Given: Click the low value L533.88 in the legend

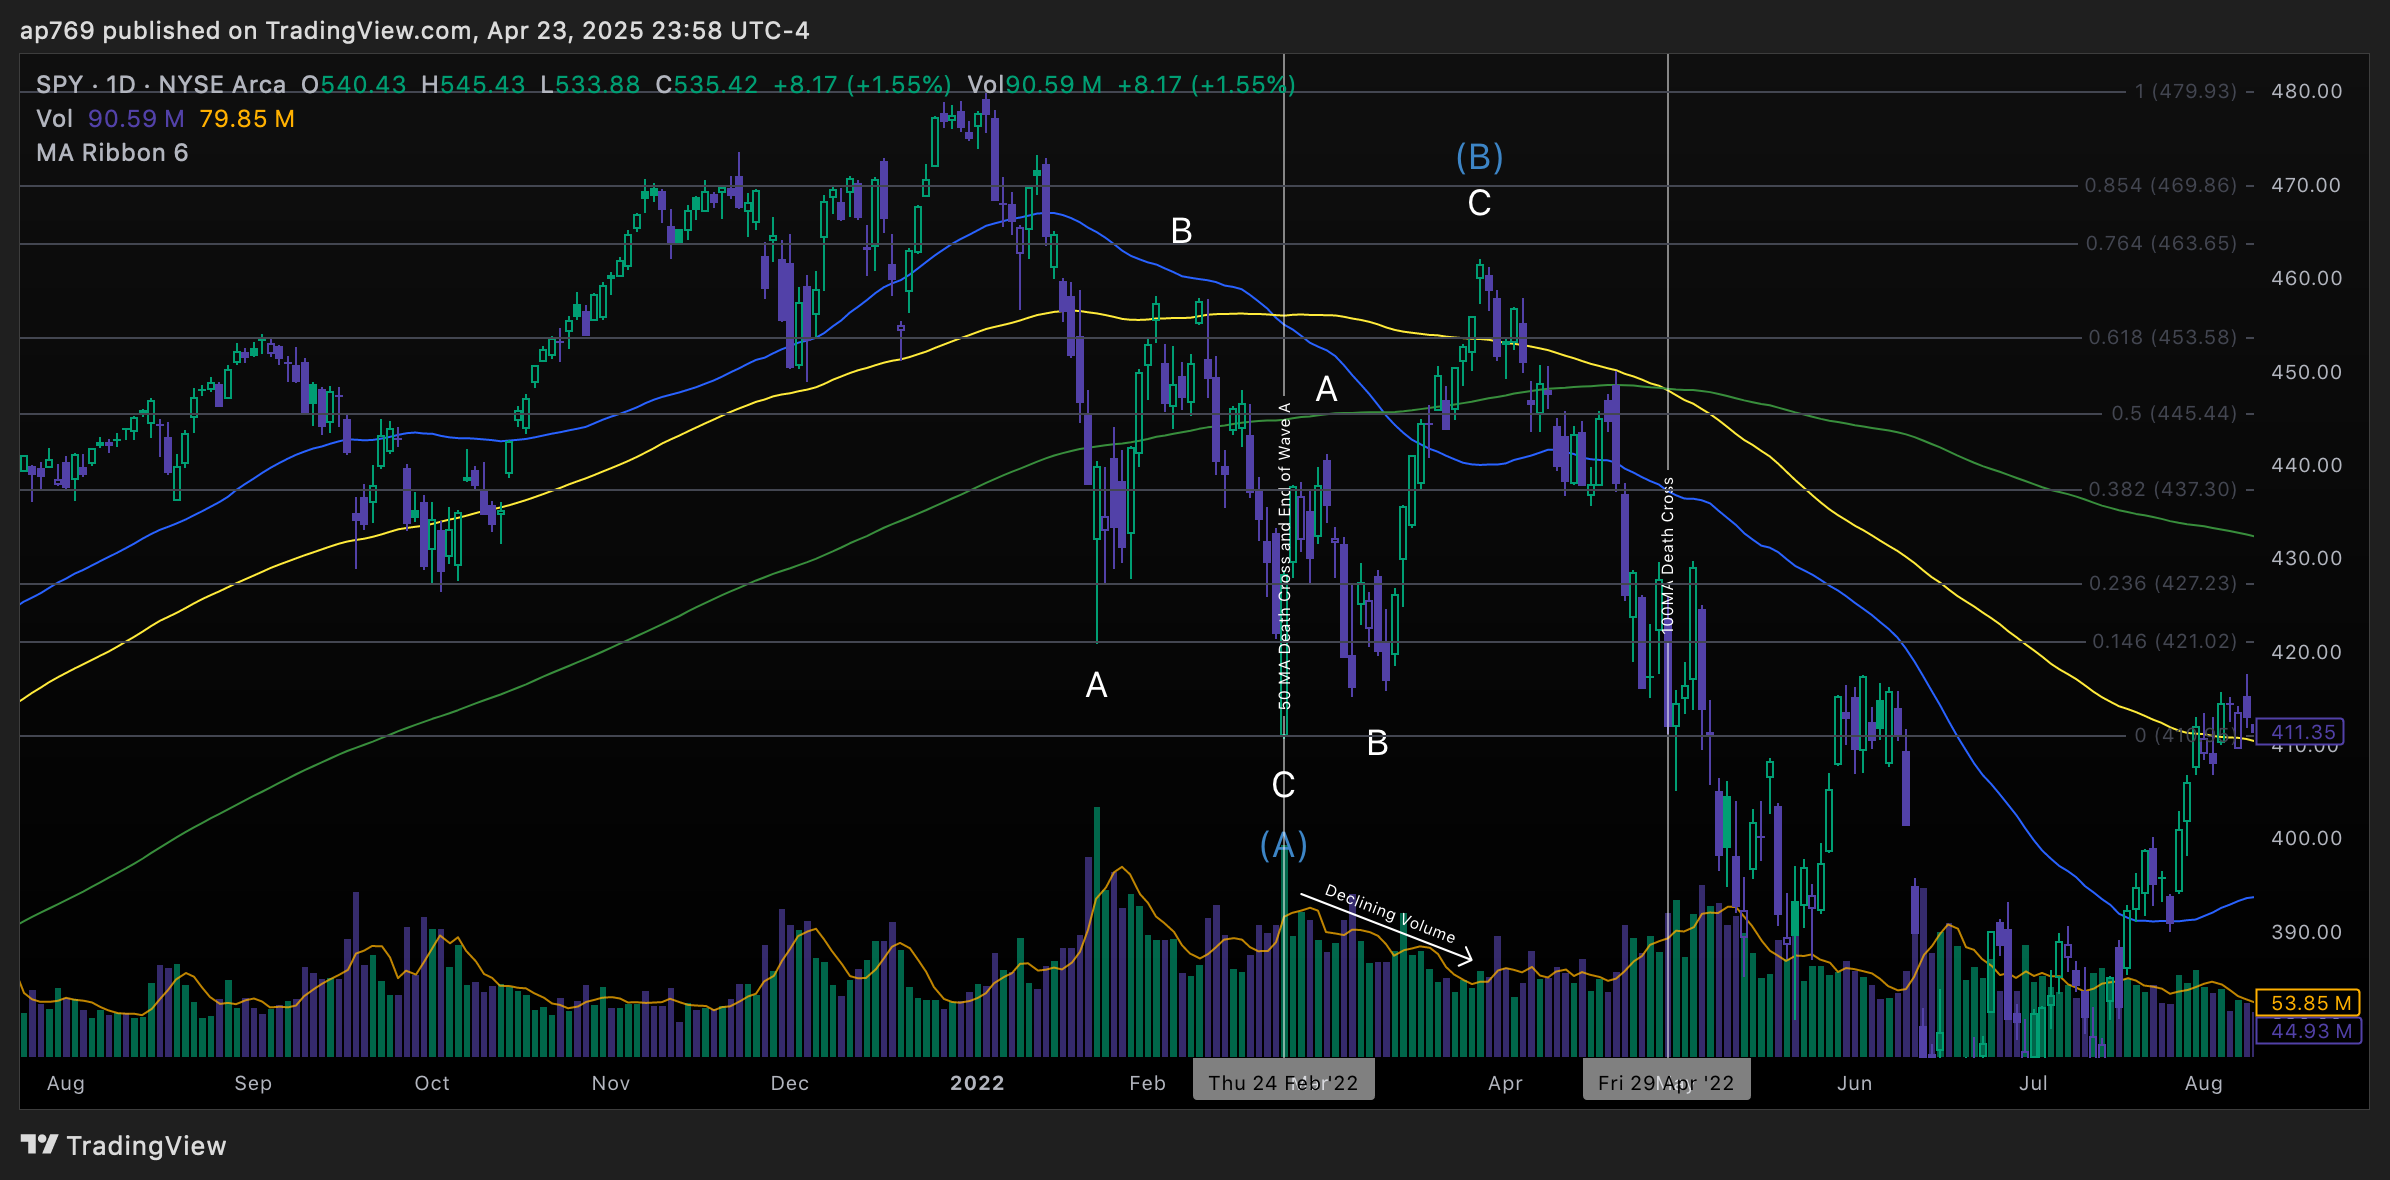Looking at the screenshot, I should click(x=590, y=85).
